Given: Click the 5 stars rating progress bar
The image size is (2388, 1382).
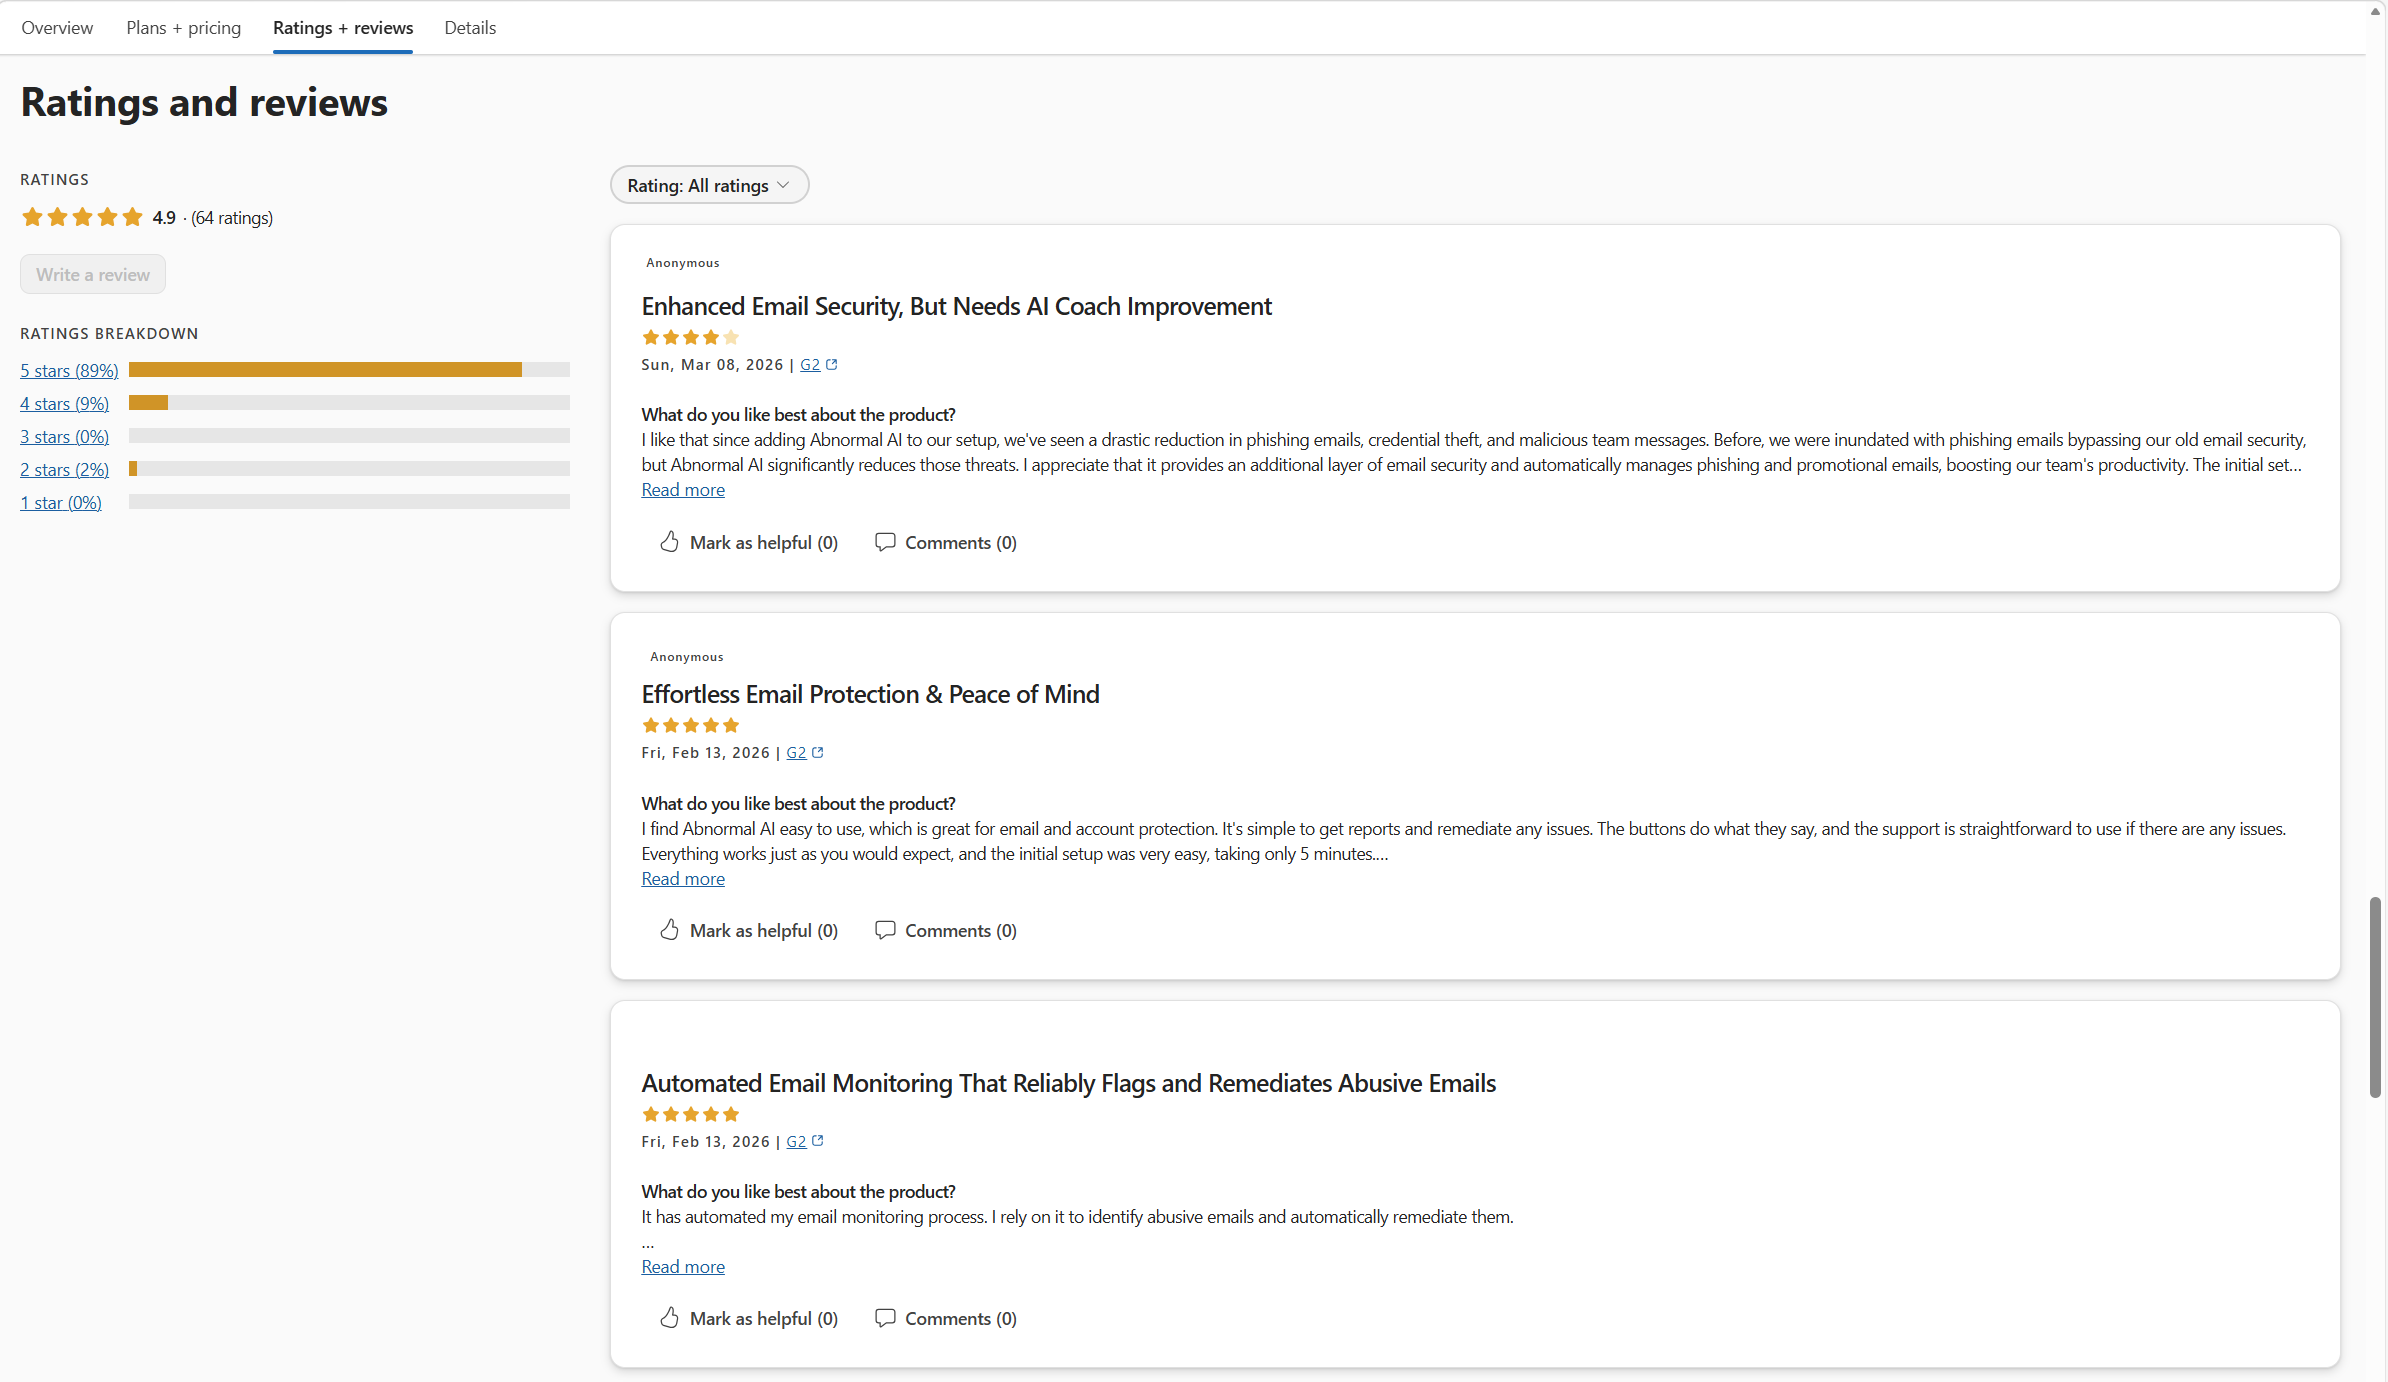Looking at the screenshot, I should click(x=349, y=370).
